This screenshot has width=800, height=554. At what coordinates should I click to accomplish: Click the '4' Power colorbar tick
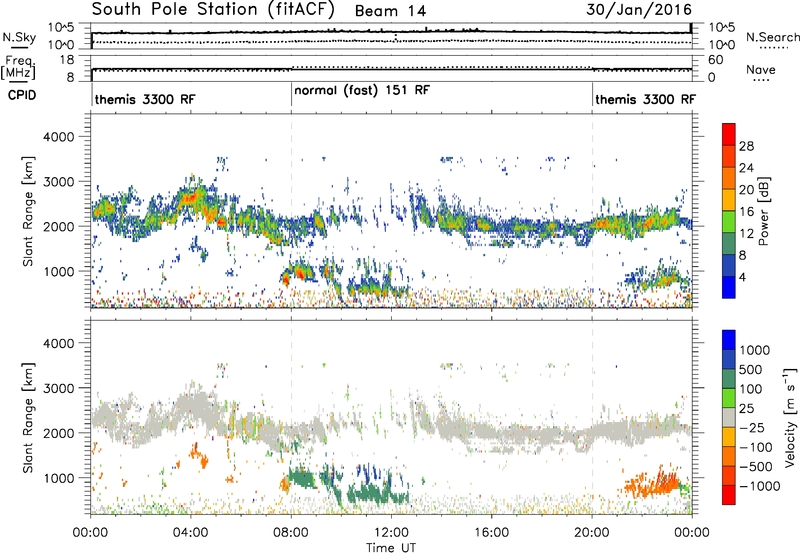[743, 277]
